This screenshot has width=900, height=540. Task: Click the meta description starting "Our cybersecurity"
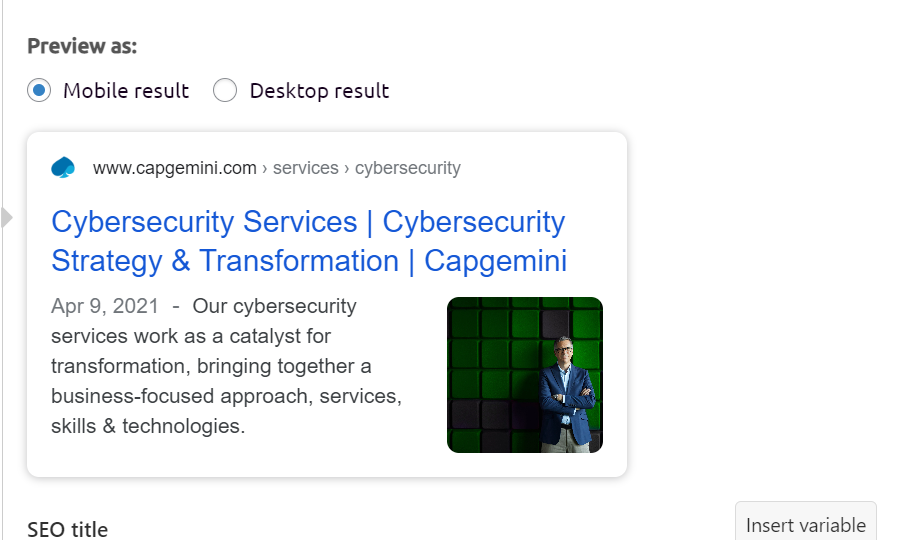click(x=274, y=306)
